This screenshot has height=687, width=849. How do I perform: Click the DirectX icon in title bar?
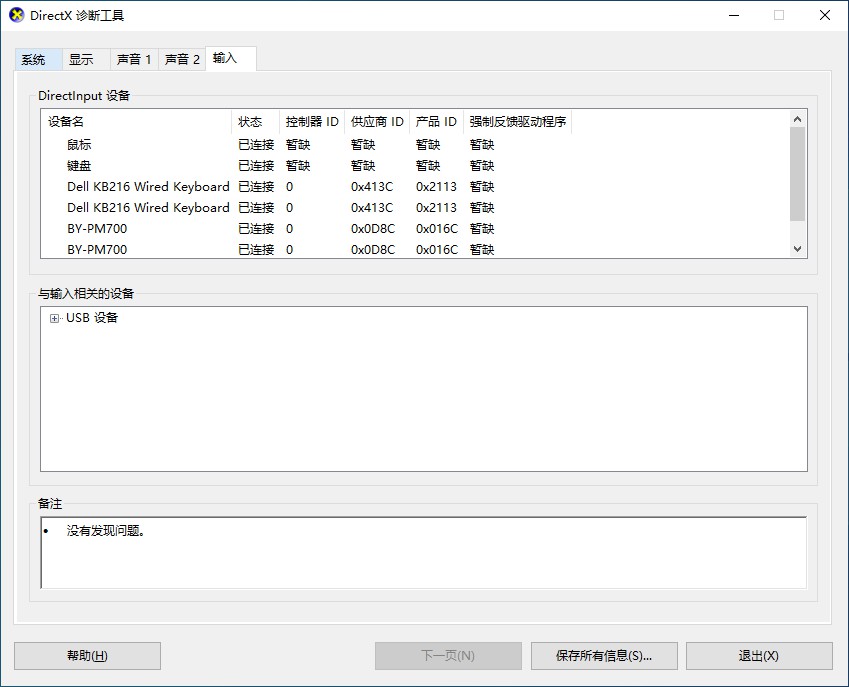16,16
